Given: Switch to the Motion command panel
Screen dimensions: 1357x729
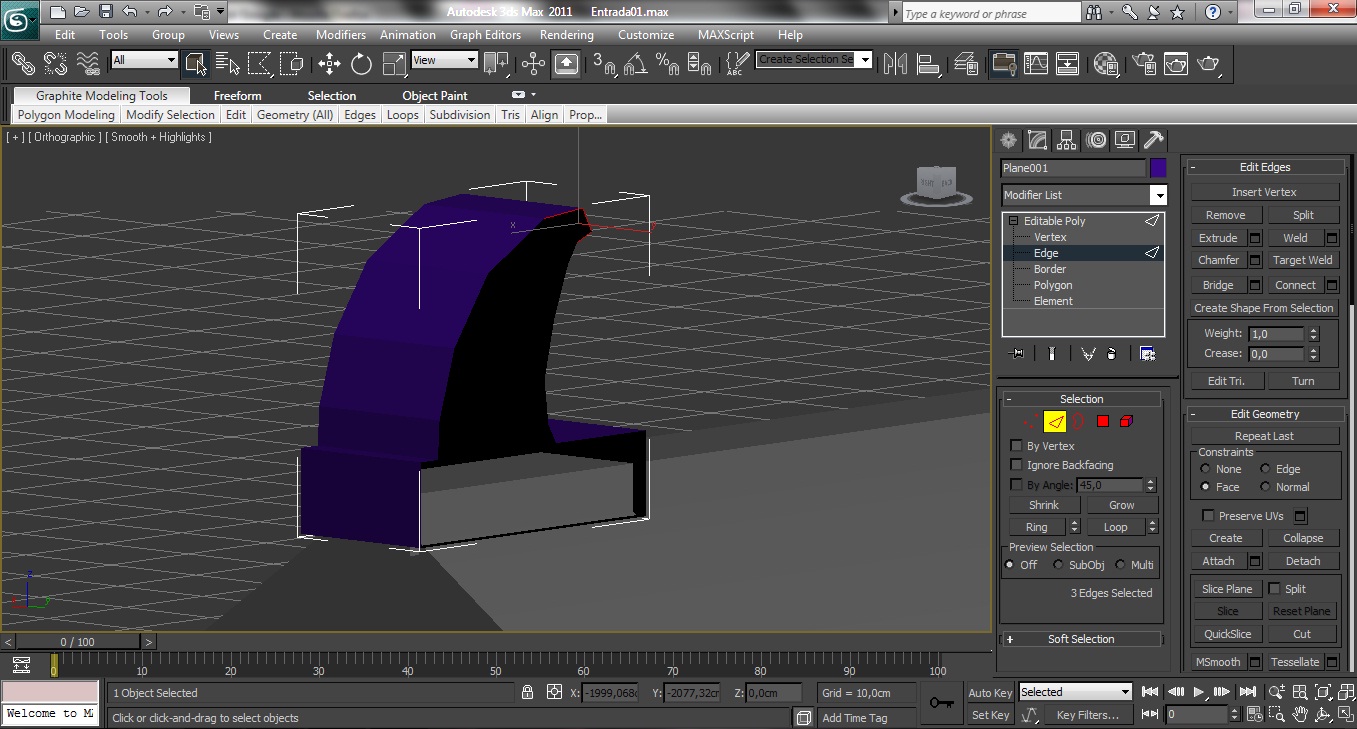Looking at the screenshot, I should pos(1097,140).
